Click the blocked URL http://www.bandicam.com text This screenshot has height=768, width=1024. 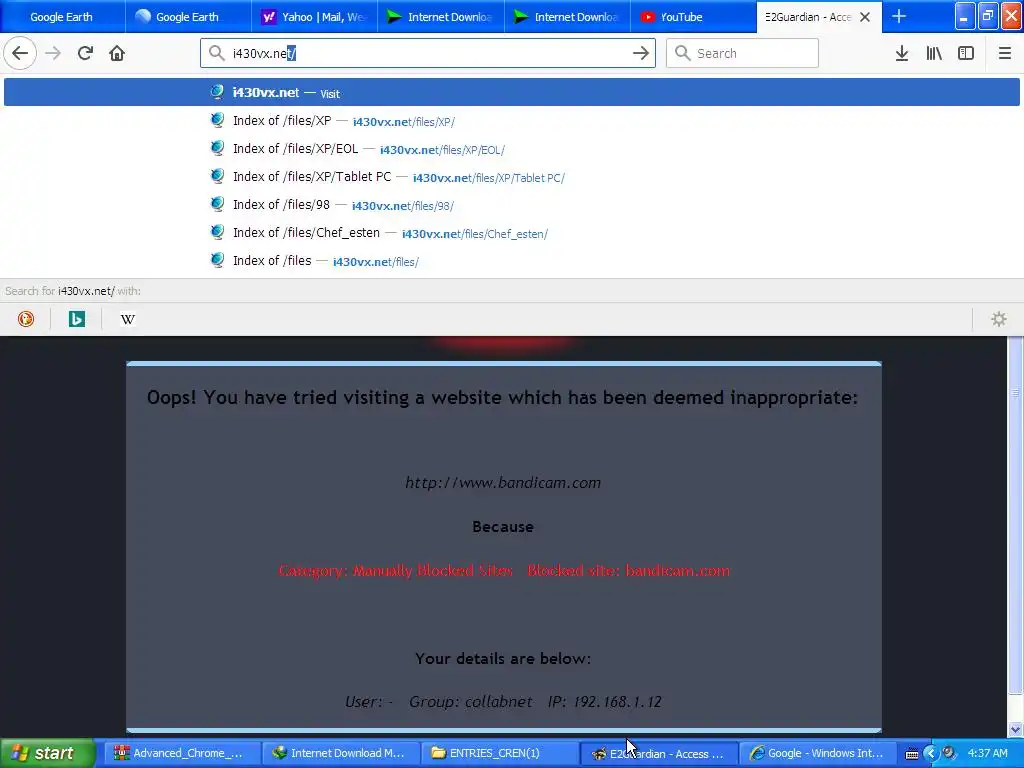point(503,483)
